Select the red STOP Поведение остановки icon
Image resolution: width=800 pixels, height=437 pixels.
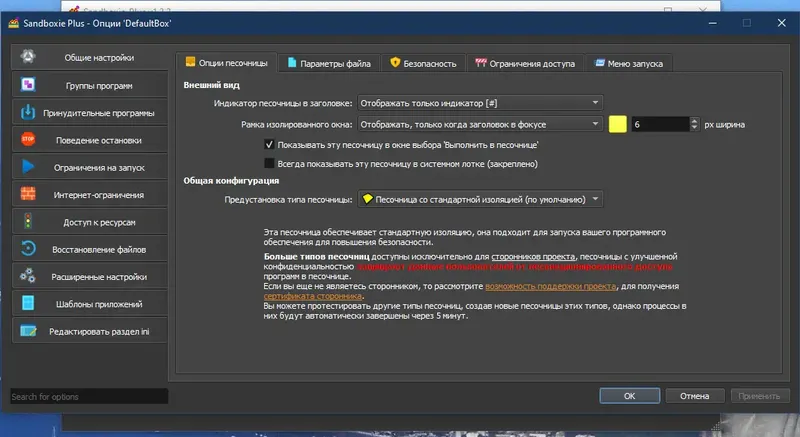pos(28,139)
